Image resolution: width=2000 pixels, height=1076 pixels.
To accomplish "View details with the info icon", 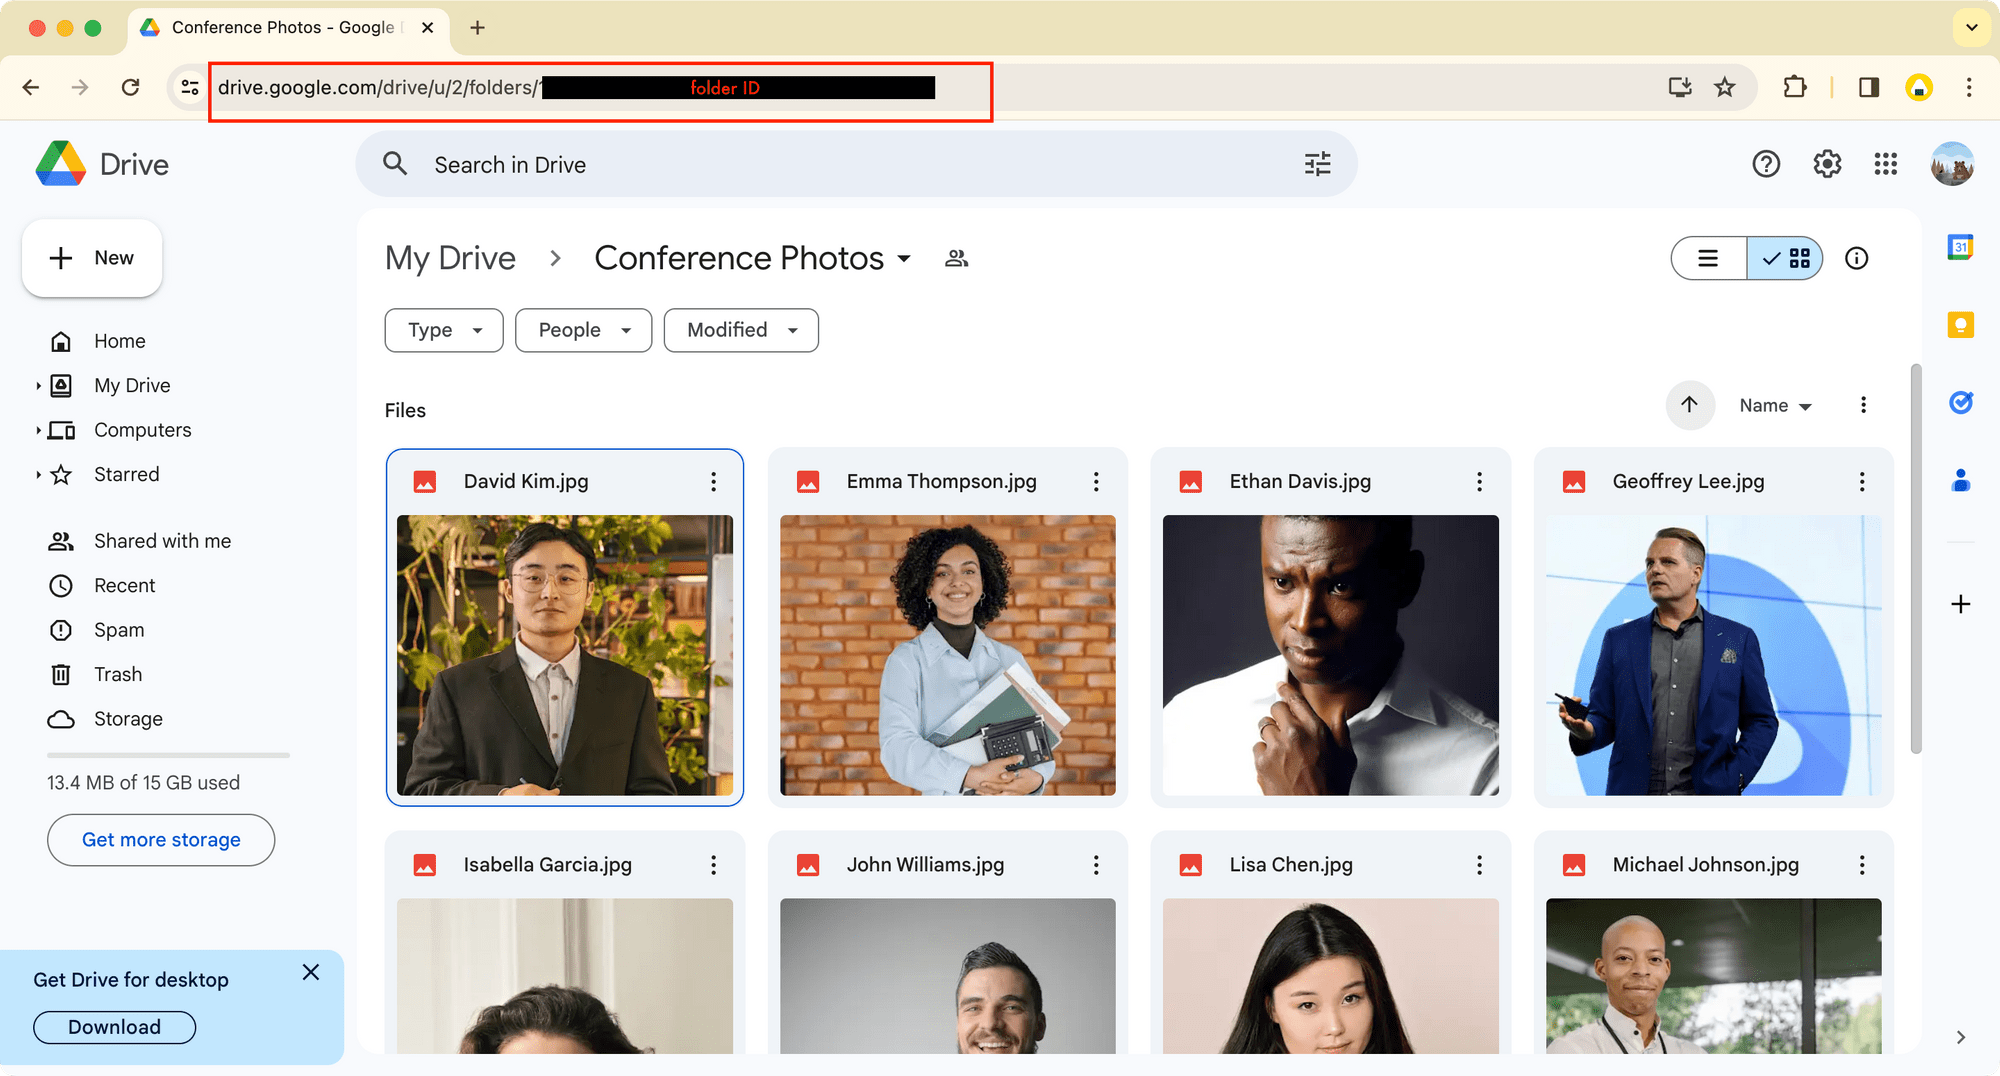I will tap(1856, 258).
